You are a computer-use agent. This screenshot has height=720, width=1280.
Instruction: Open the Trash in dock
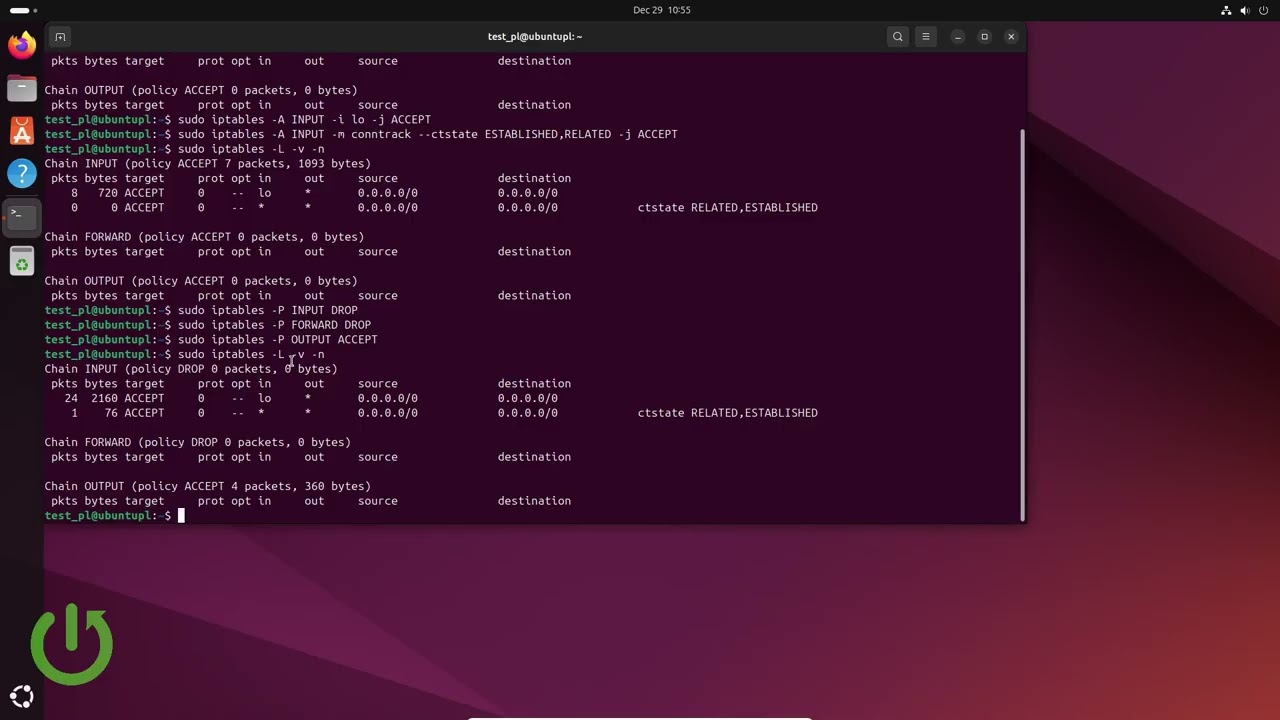point(22,263)
